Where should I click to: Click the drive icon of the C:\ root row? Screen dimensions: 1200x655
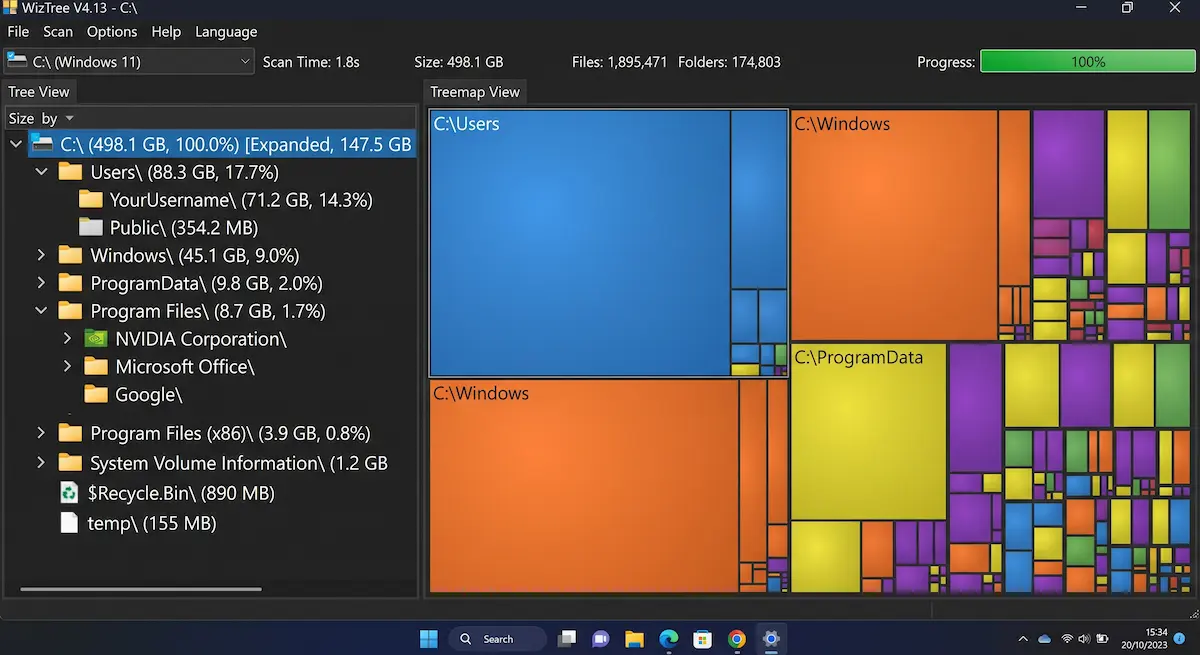pyautogui.click(x=42, y=144)
